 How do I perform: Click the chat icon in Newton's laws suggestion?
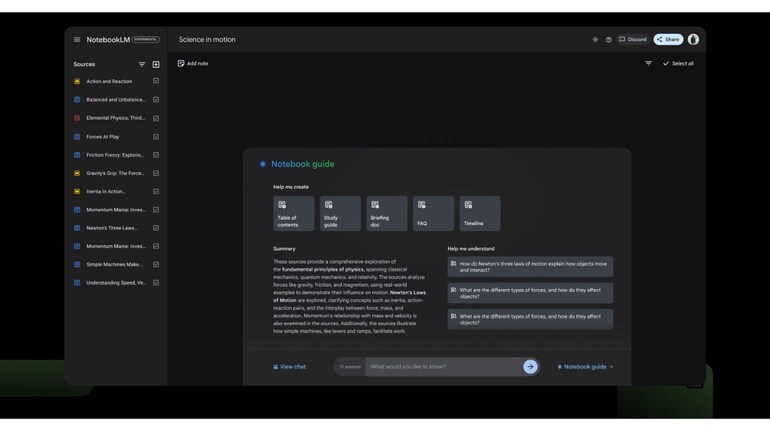point(453,264)
